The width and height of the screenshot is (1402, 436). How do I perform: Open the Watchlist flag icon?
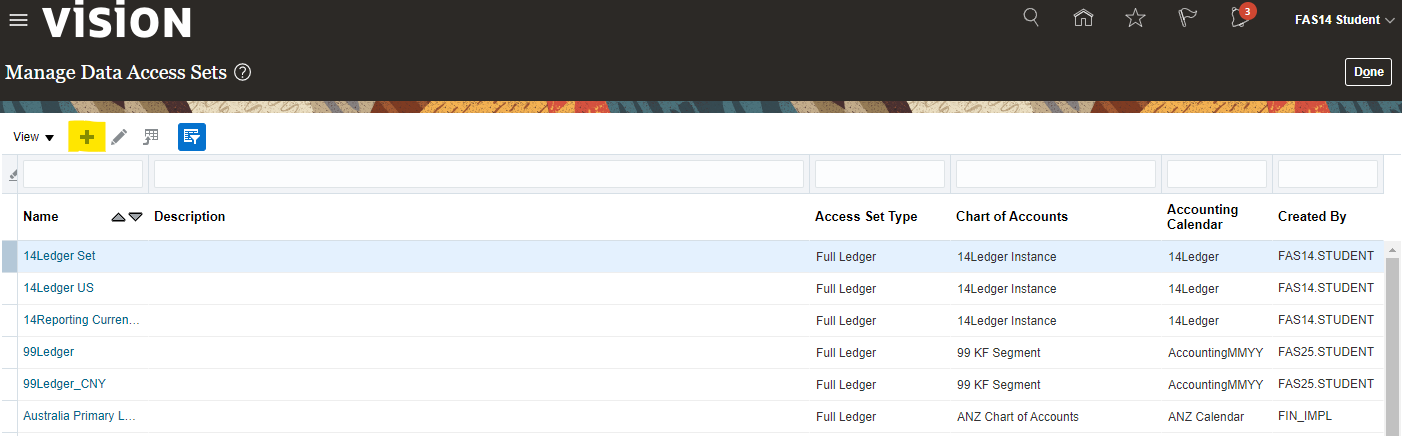click(x=1186, y=18)
